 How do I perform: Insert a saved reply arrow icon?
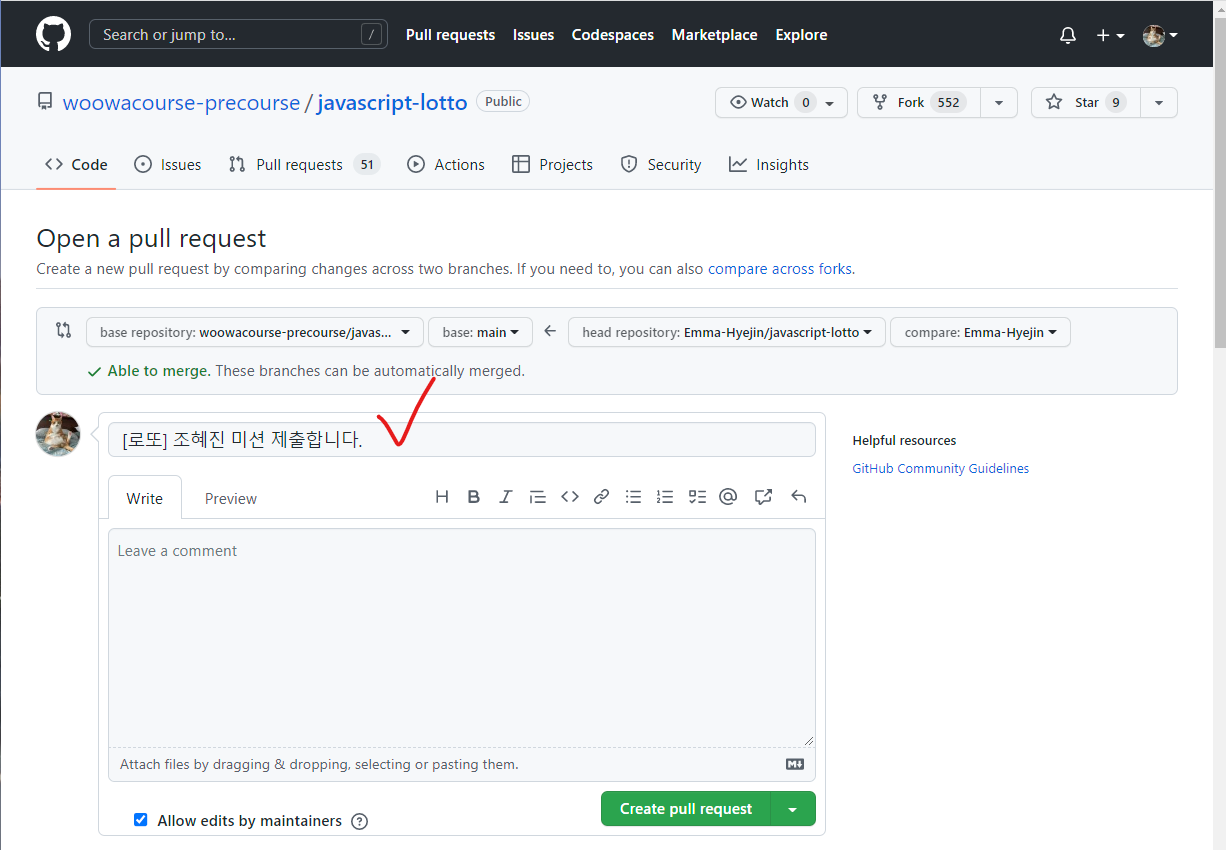[798, 496]
